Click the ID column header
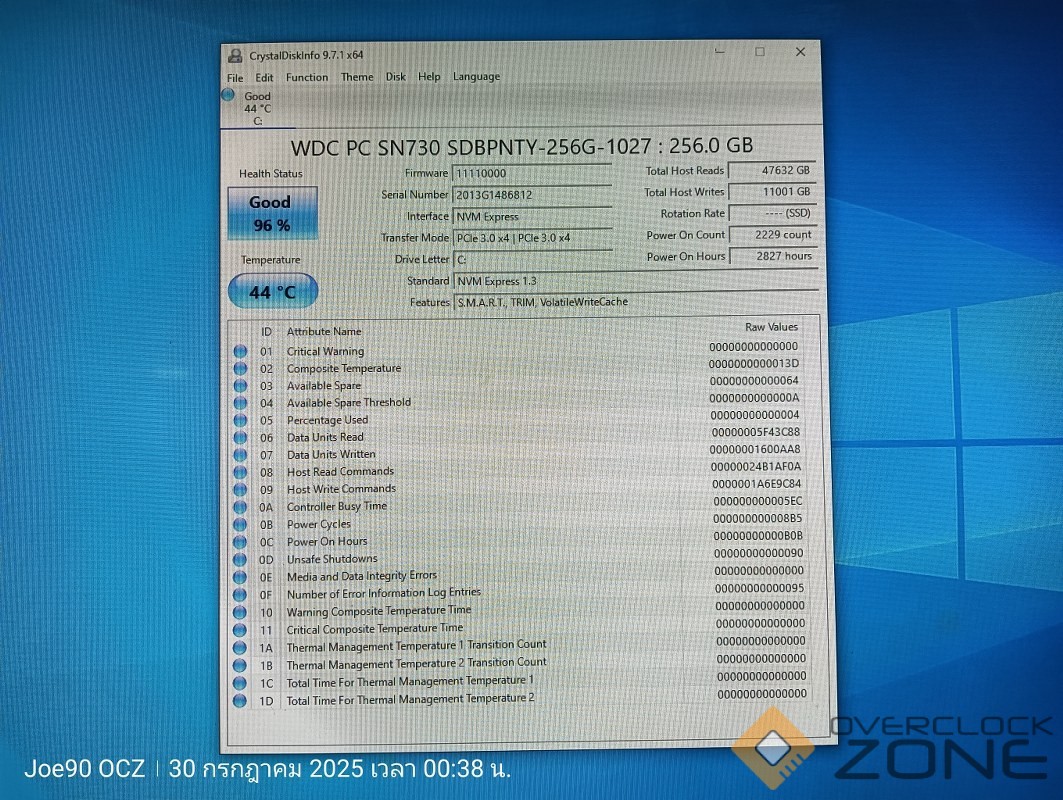 pos(266,332)
